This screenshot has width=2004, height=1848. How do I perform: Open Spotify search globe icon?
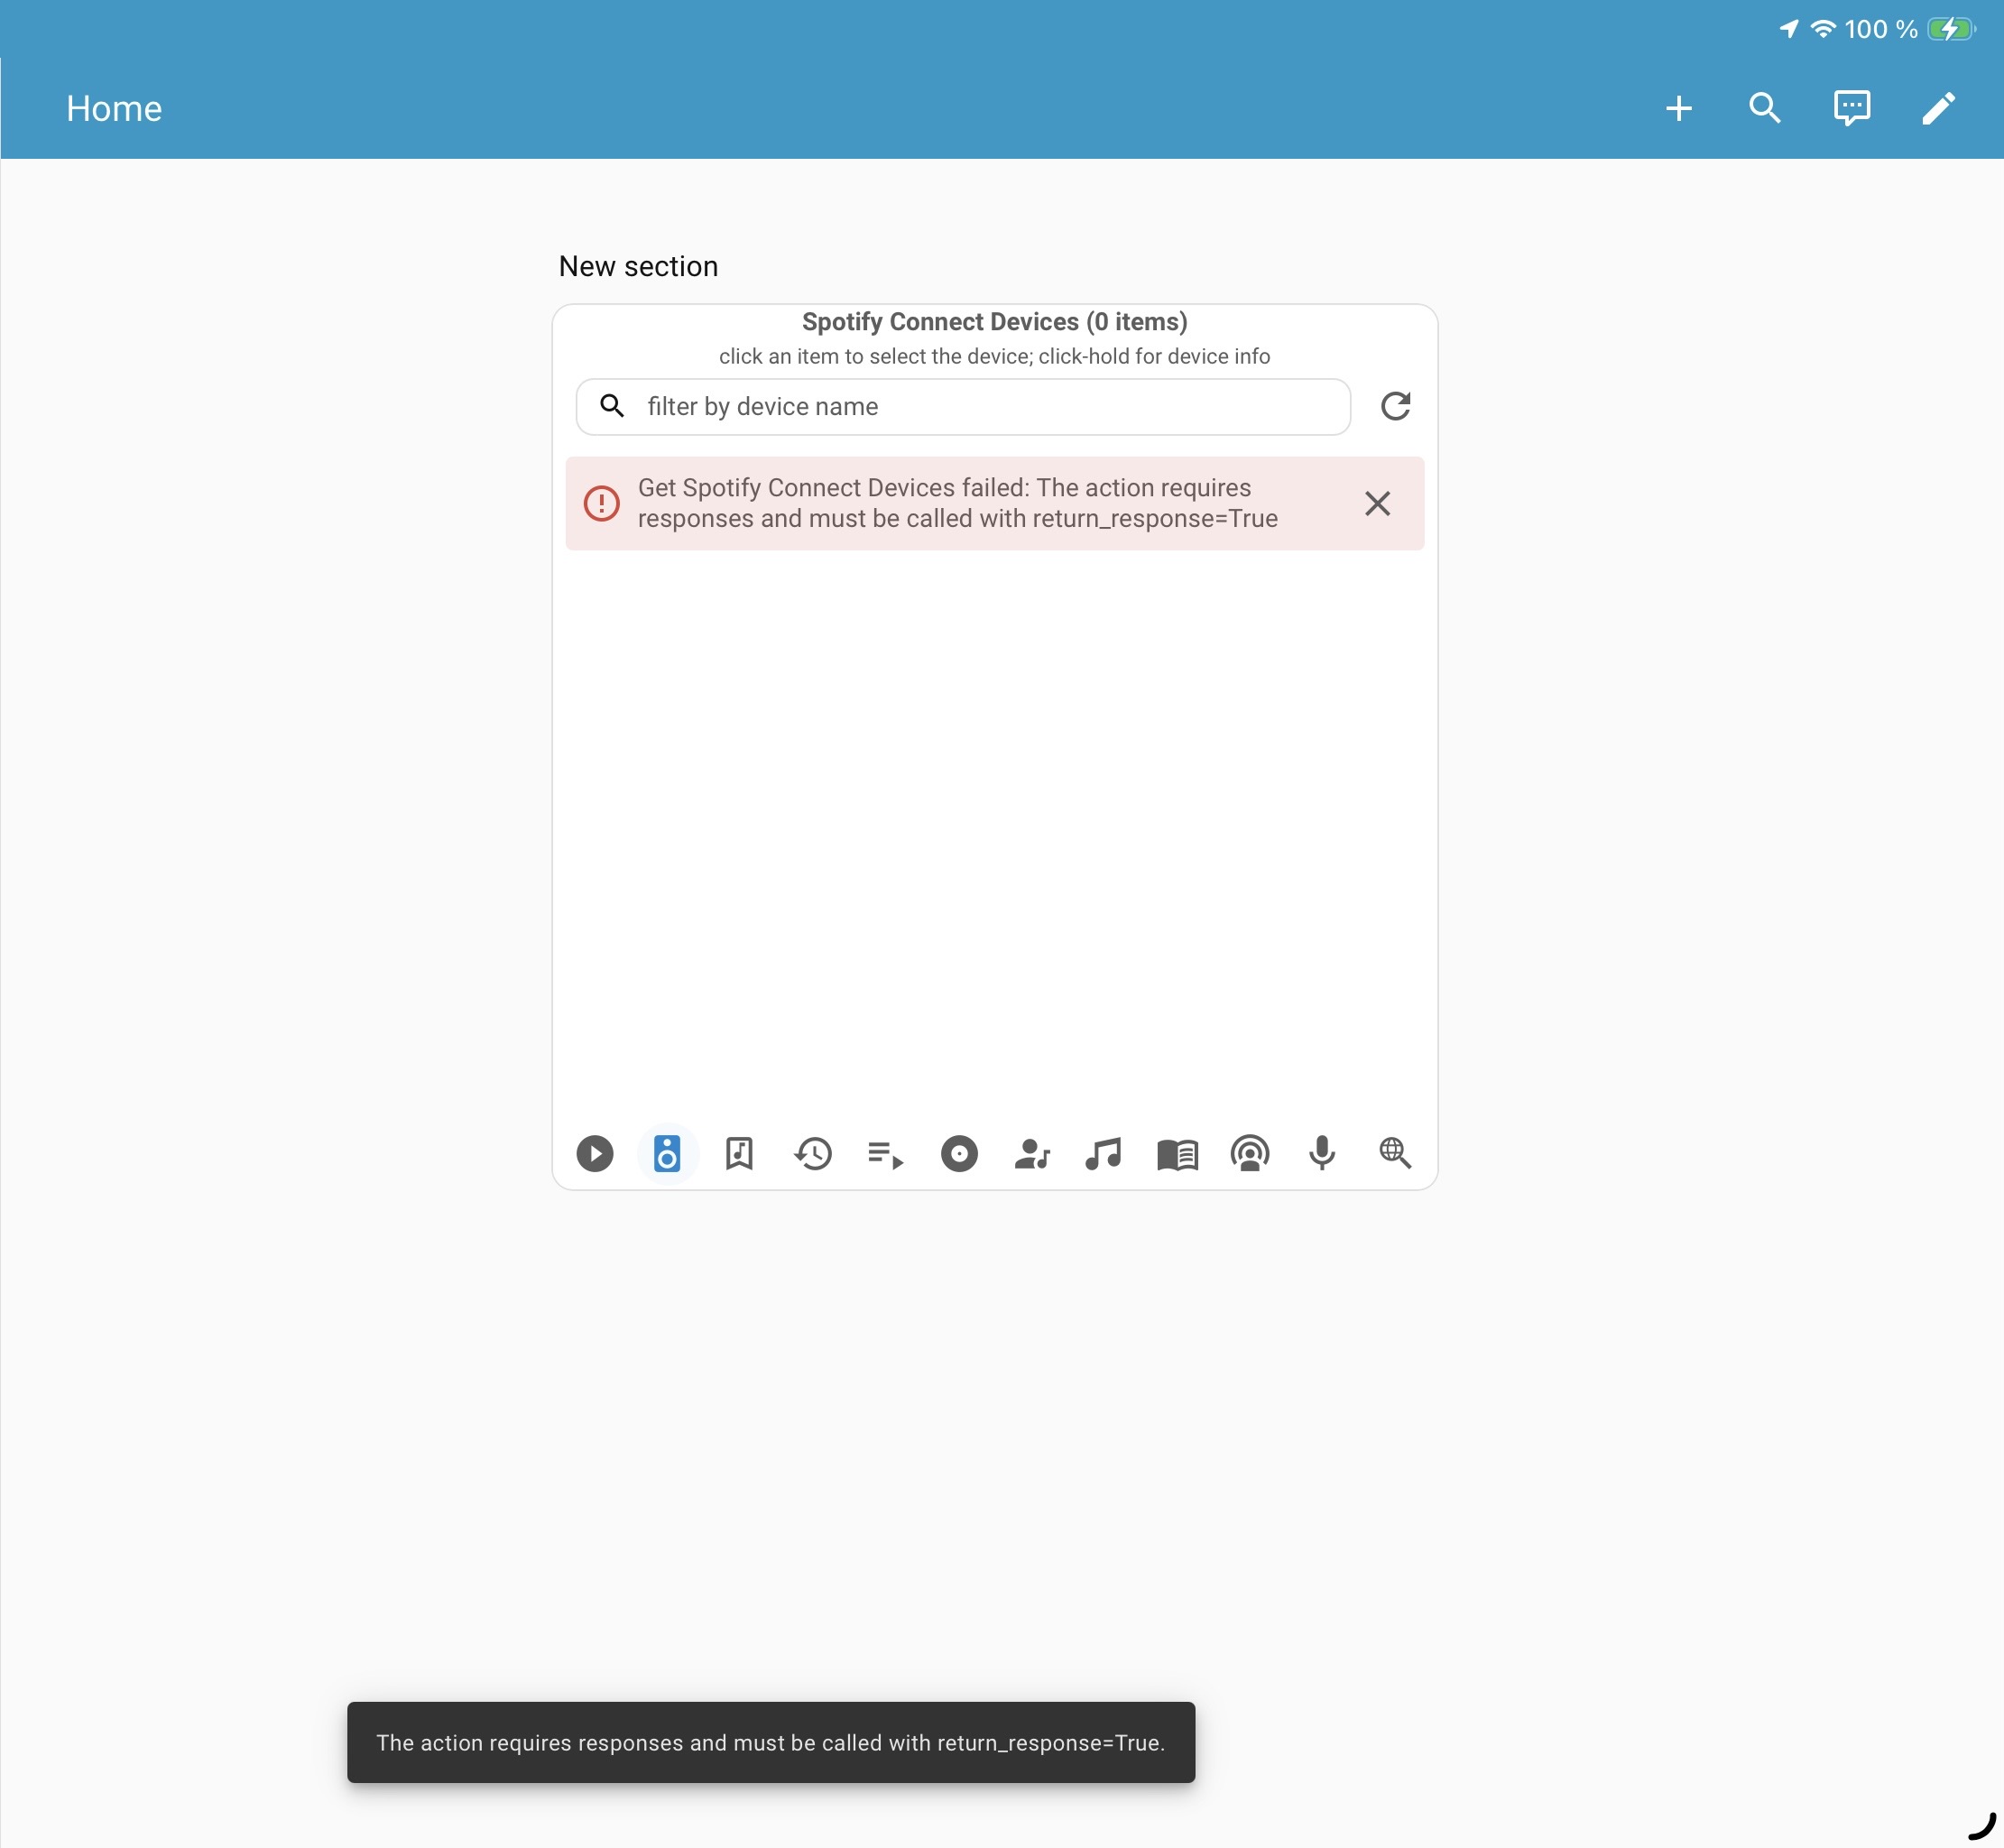[x=1395, y=1153]
